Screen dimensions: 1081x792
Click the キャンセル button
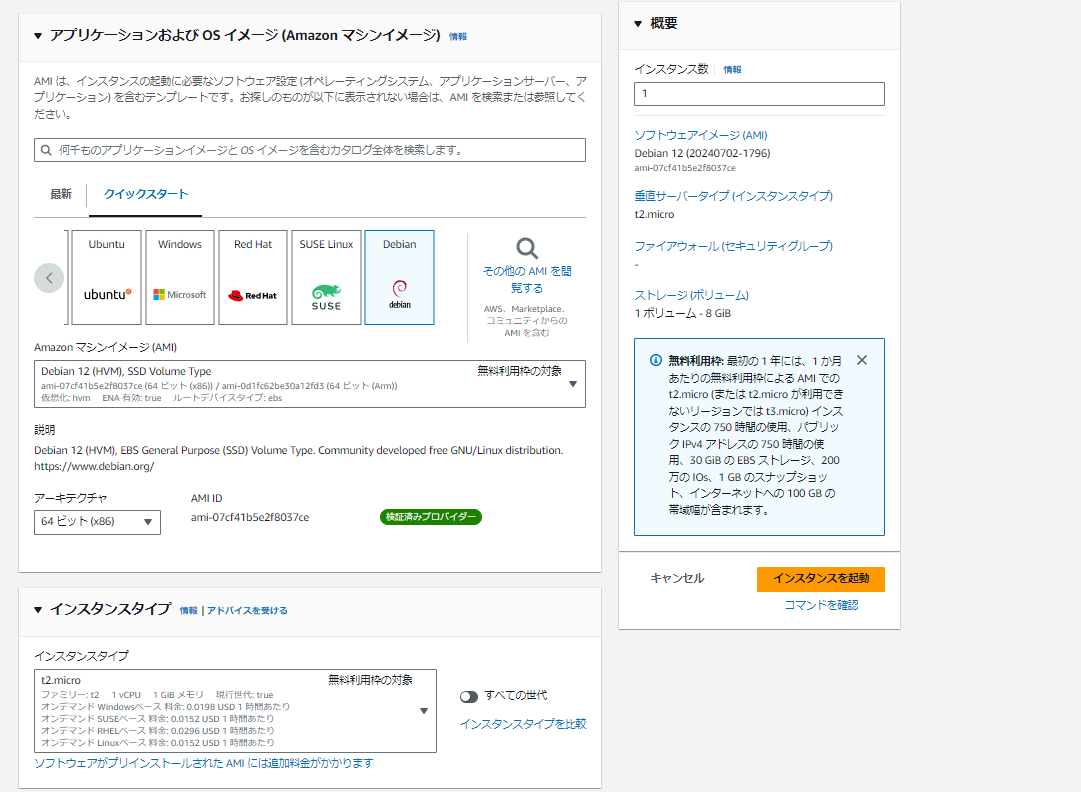(677, 578)
